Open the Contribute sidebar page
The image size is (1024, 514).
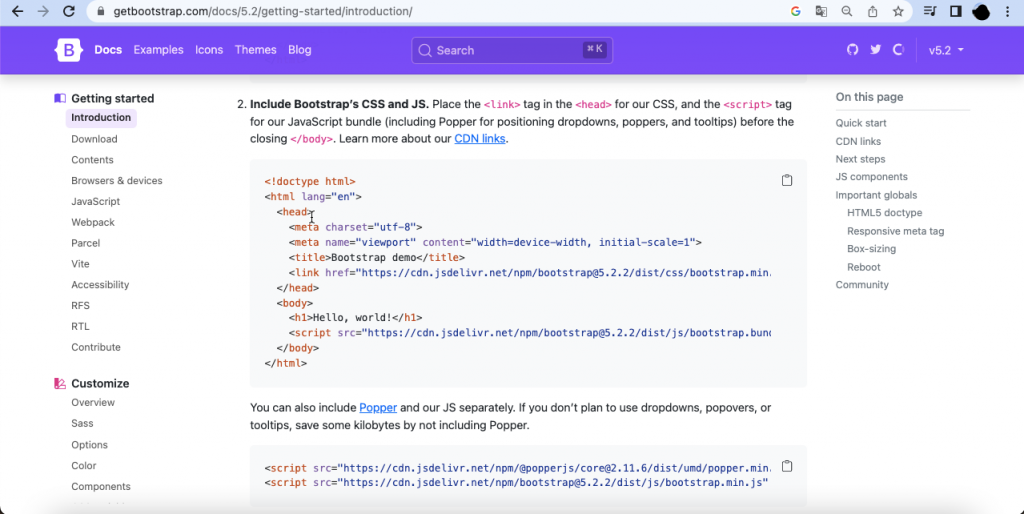(96, 347)
